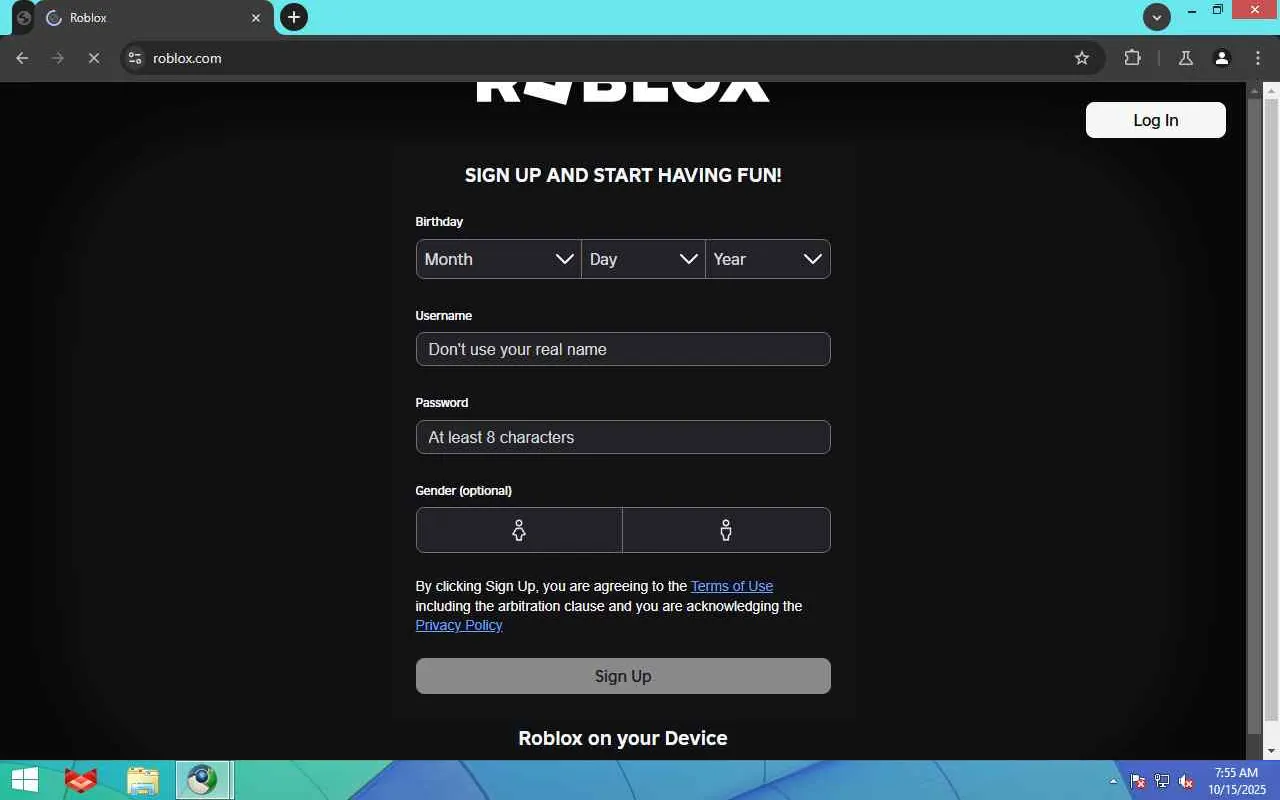Image resolution: width=1280 pixels, height=800 pixels.
Task: Bookmark this page with the star
Action: [x=1082, y=58]
